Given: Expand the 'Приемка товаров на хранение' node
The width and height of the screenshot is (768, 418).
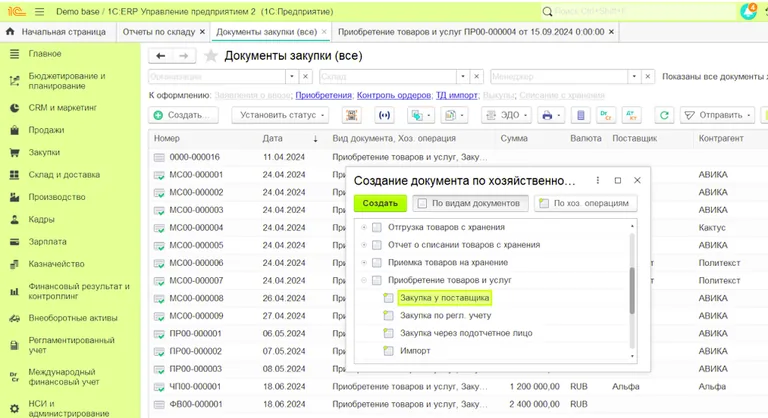Looking at the screenshot, I should coord(363,262).
